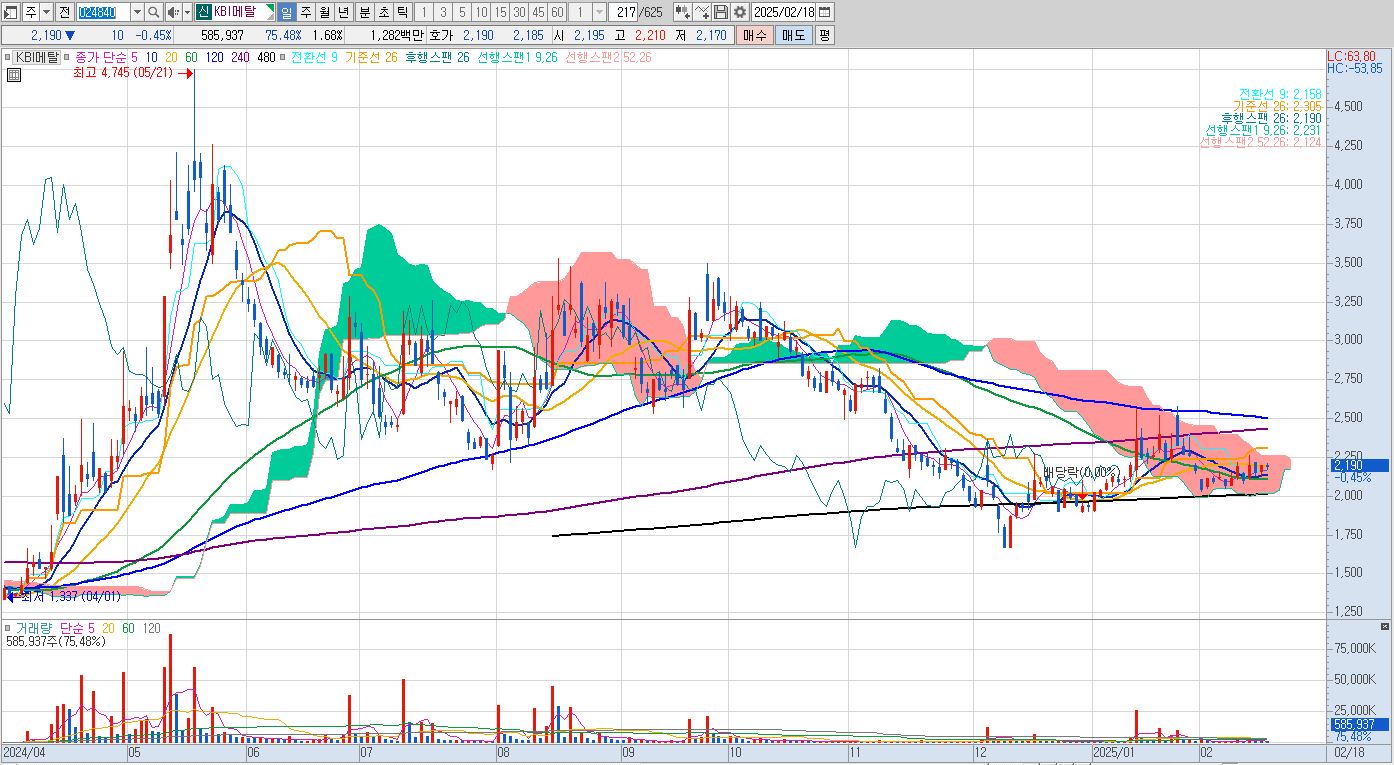Click the 초 seconds period button
Image resolution: width=1394 pixels, height=765 pixels.
pyautogui.click(x=382, y=12)
